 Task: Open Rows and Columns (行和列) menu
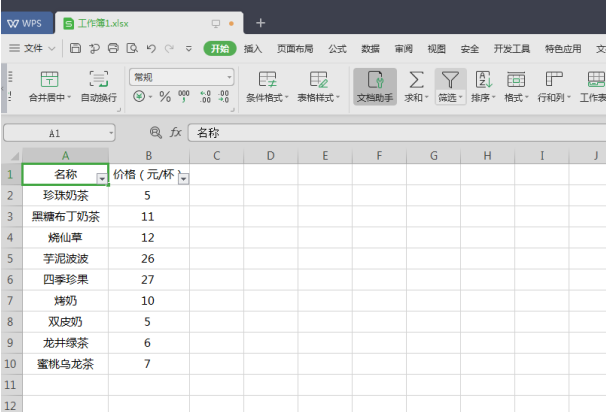554,87
